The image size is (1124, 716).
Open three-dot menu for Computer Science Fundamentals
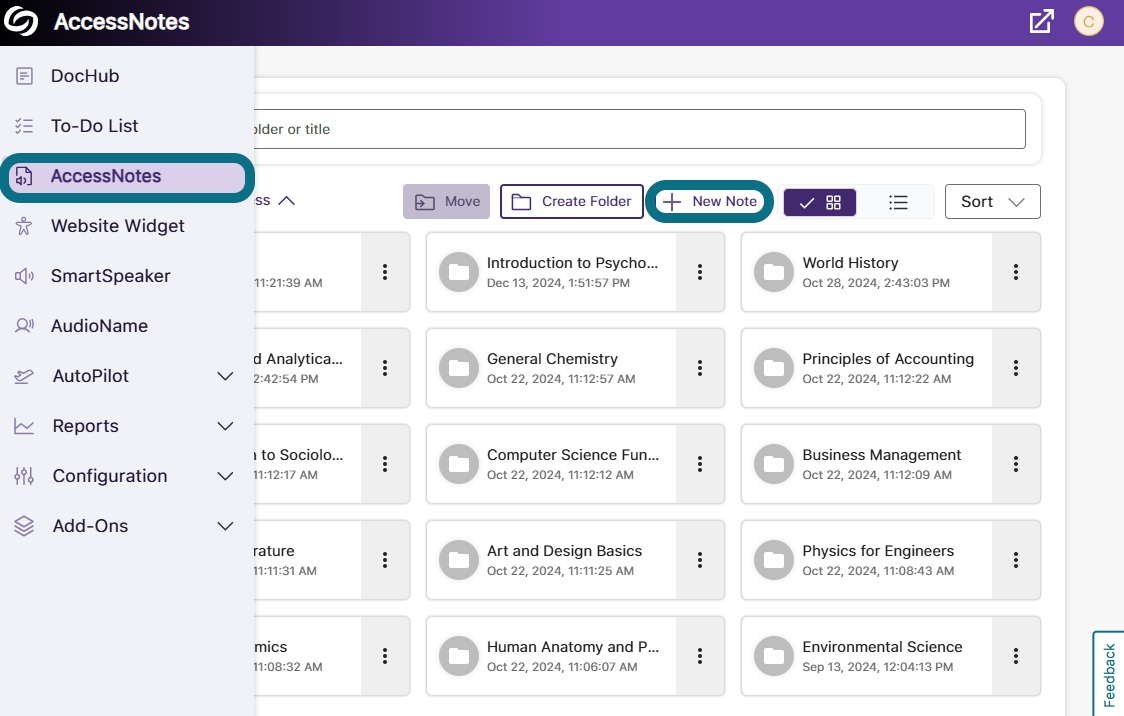pyautogui.click(x=700, y=464)
